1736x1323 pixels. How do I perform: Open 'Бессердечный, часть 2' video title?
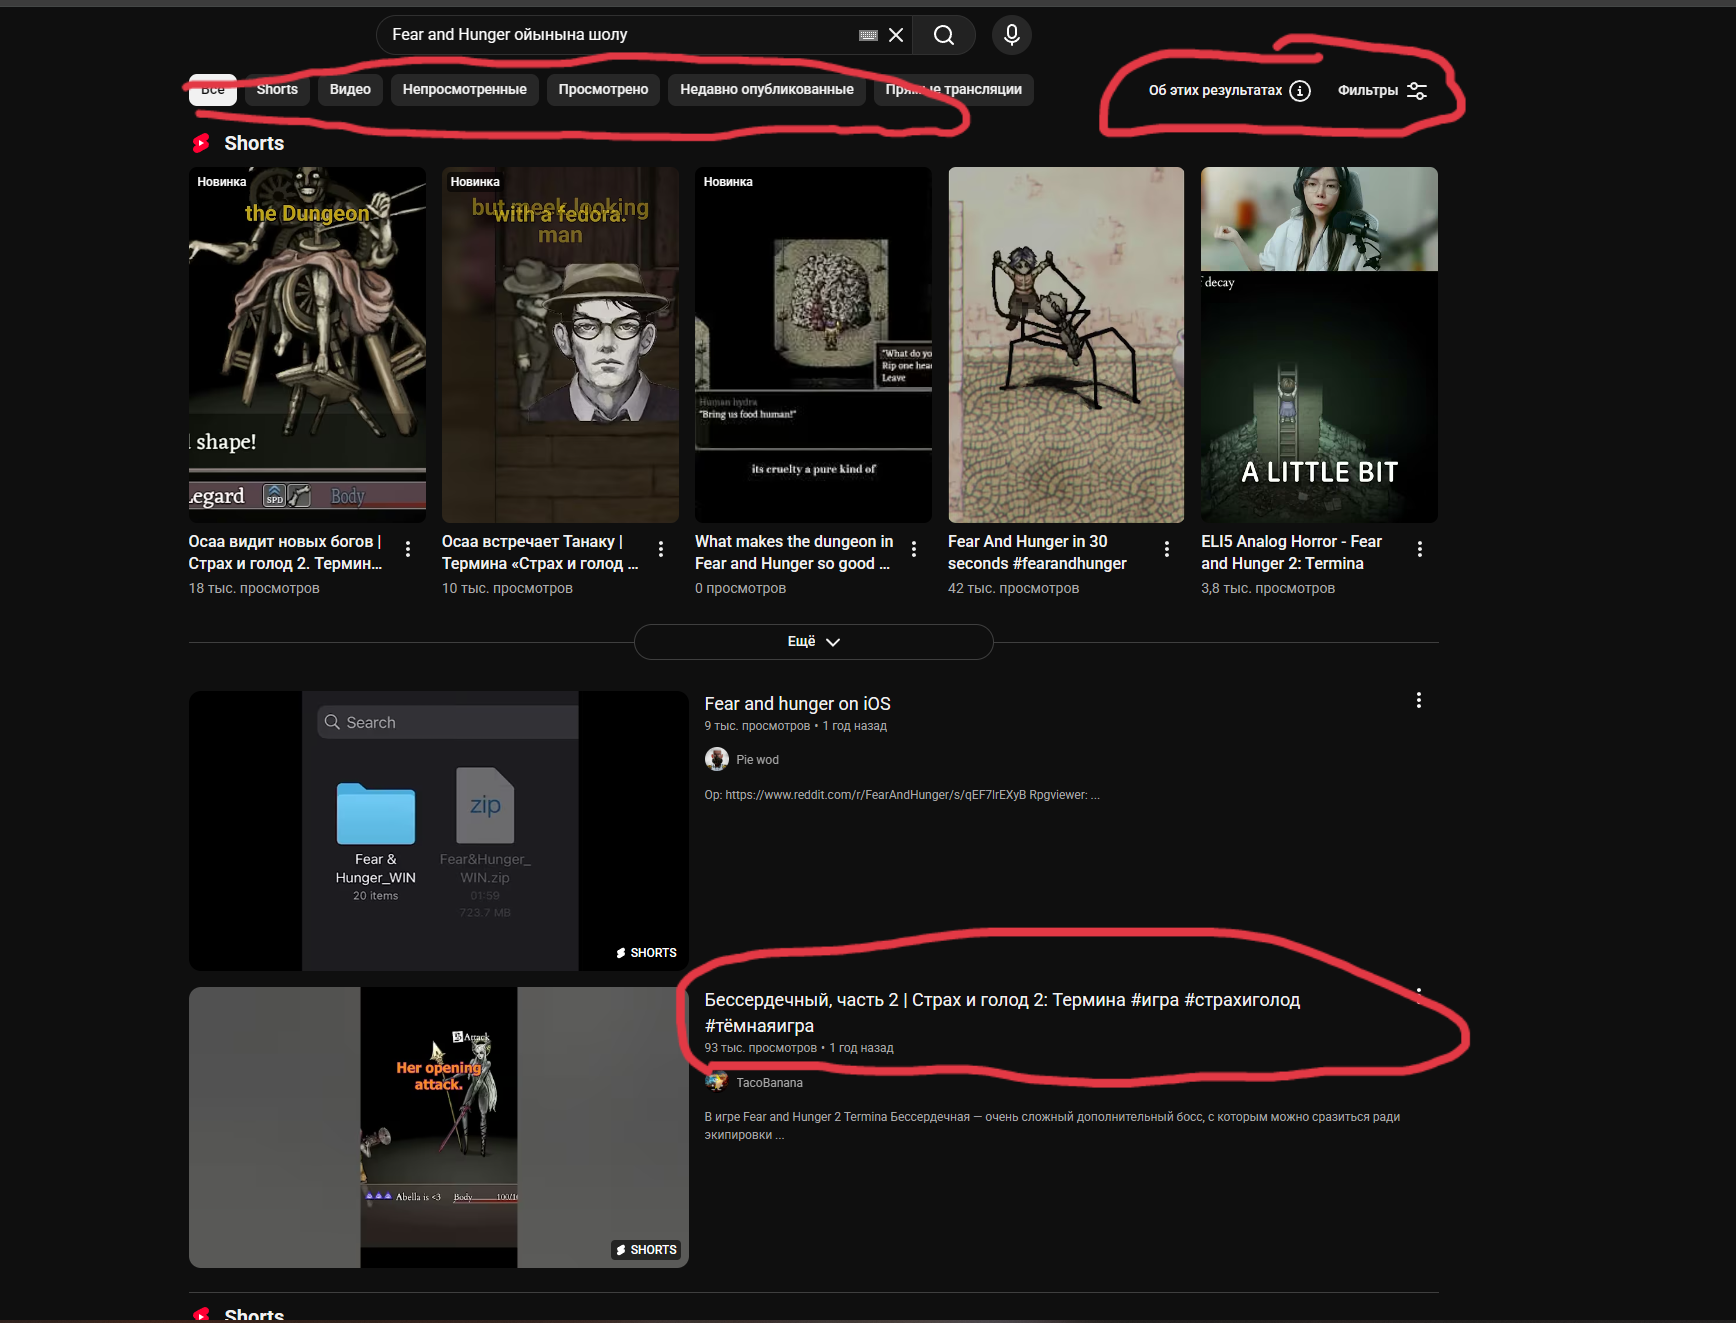pyautogui.click(x=1002, y=1012)
